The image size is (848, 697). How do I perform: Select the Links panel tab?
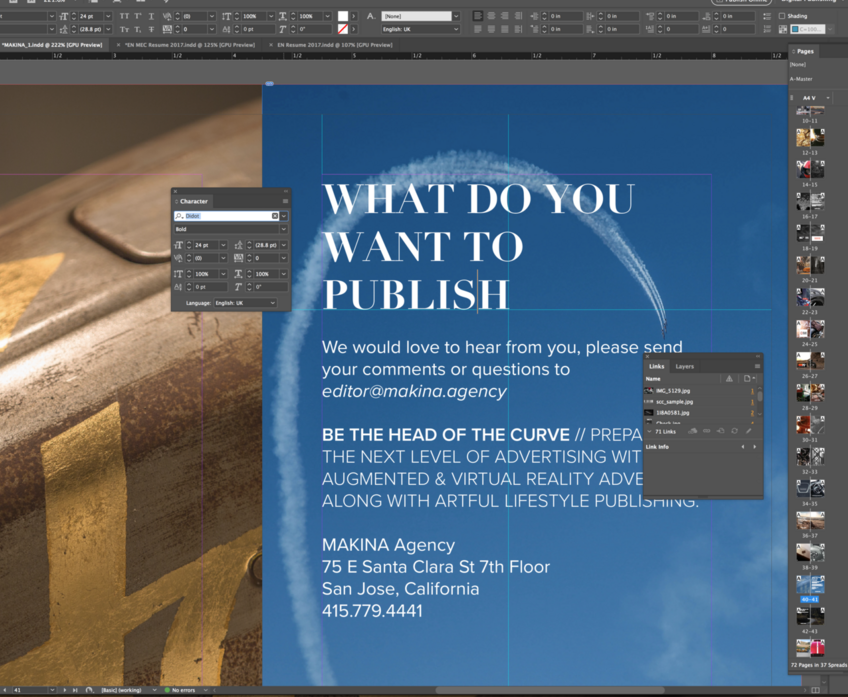tap(657, 367)
